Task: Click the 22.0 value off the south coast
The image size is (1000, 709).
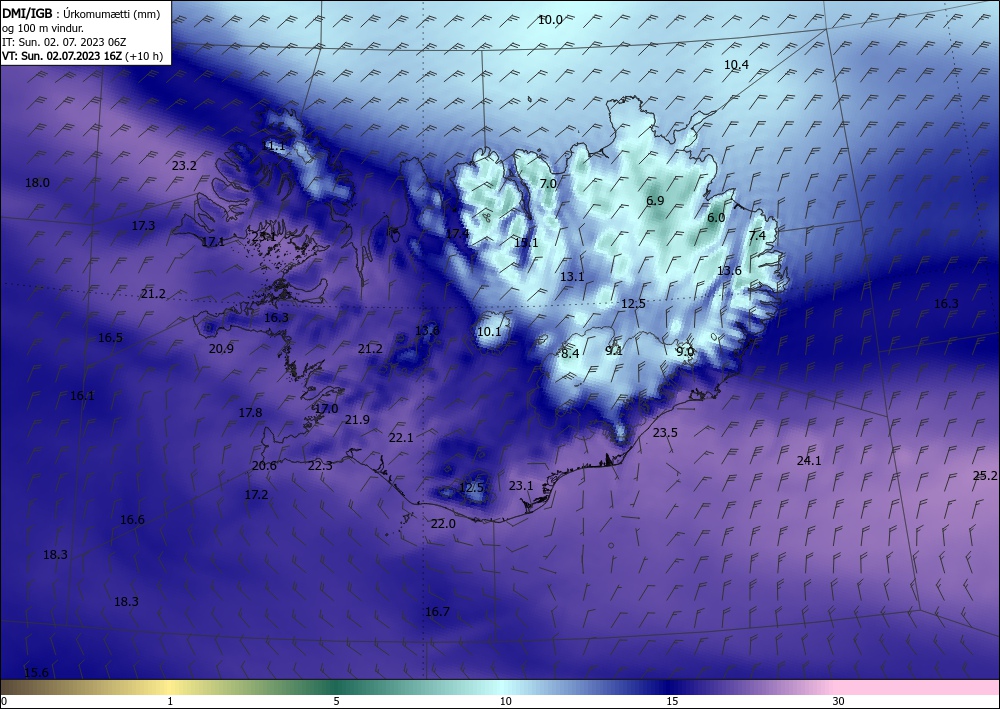Action: point(443,524)
